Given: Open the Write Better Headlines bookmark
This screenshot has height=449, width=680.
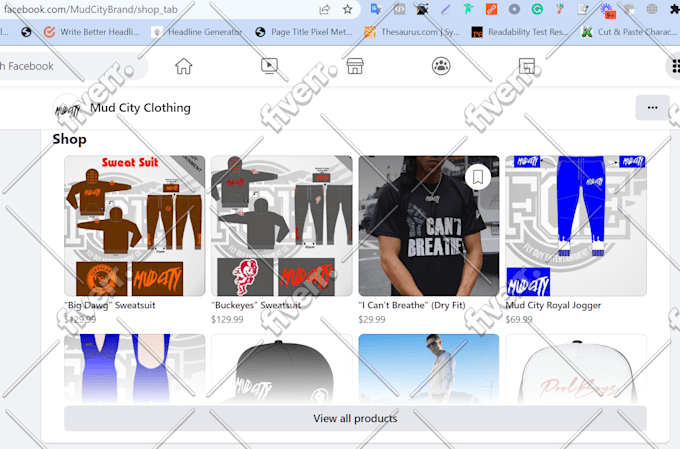Looking at the screenshot, I should [92, 32].
